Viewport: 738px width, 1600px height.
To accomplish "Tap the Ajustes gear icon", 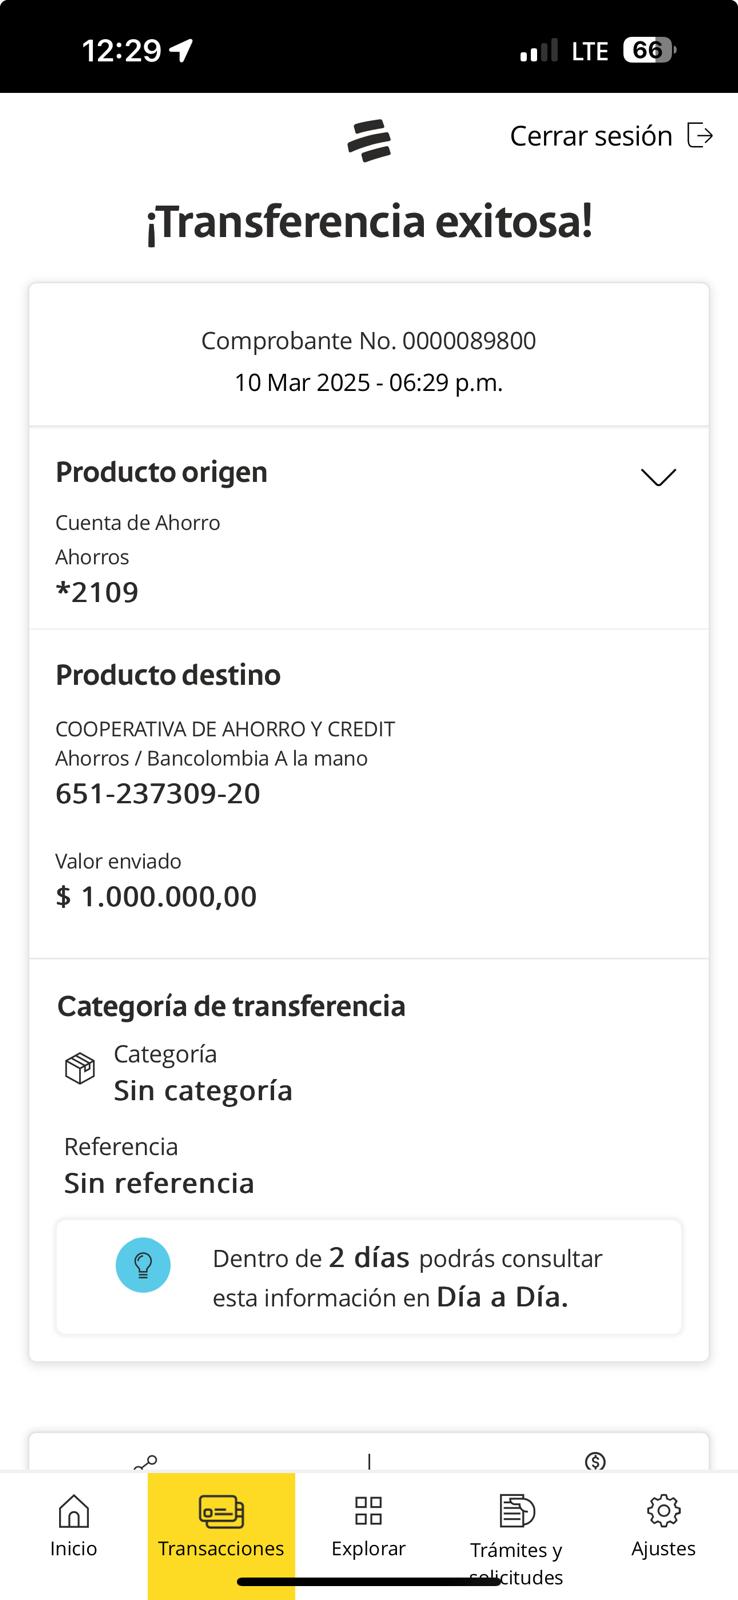I will pyautogui.click(x=663, y=1510).
